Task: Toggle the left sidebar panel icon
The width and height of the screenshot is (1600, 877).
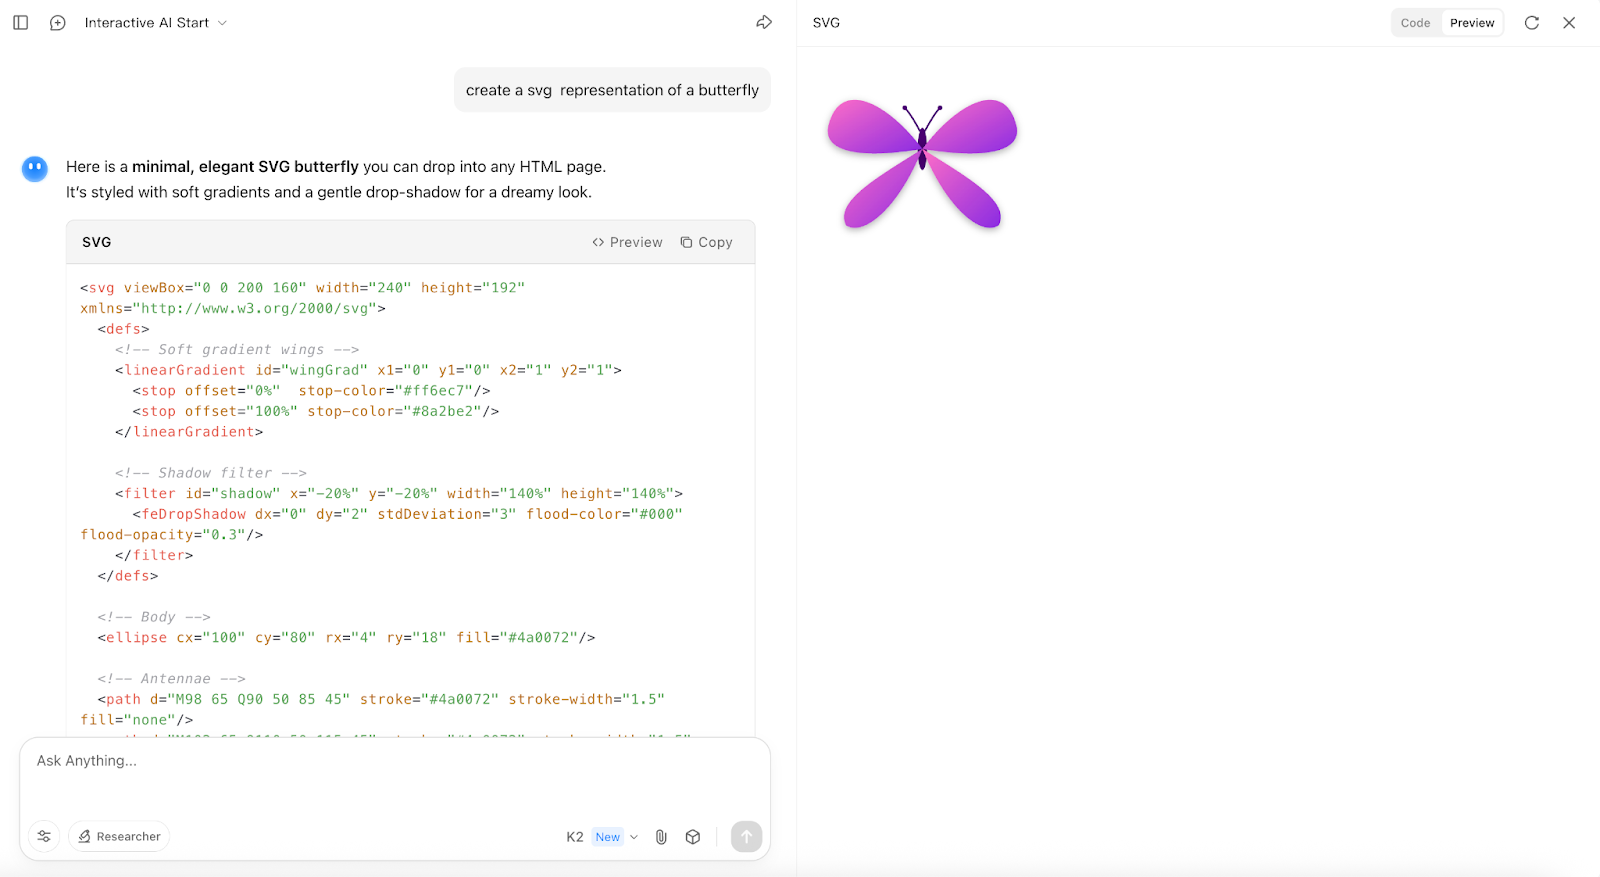Action: pos(20,22)
